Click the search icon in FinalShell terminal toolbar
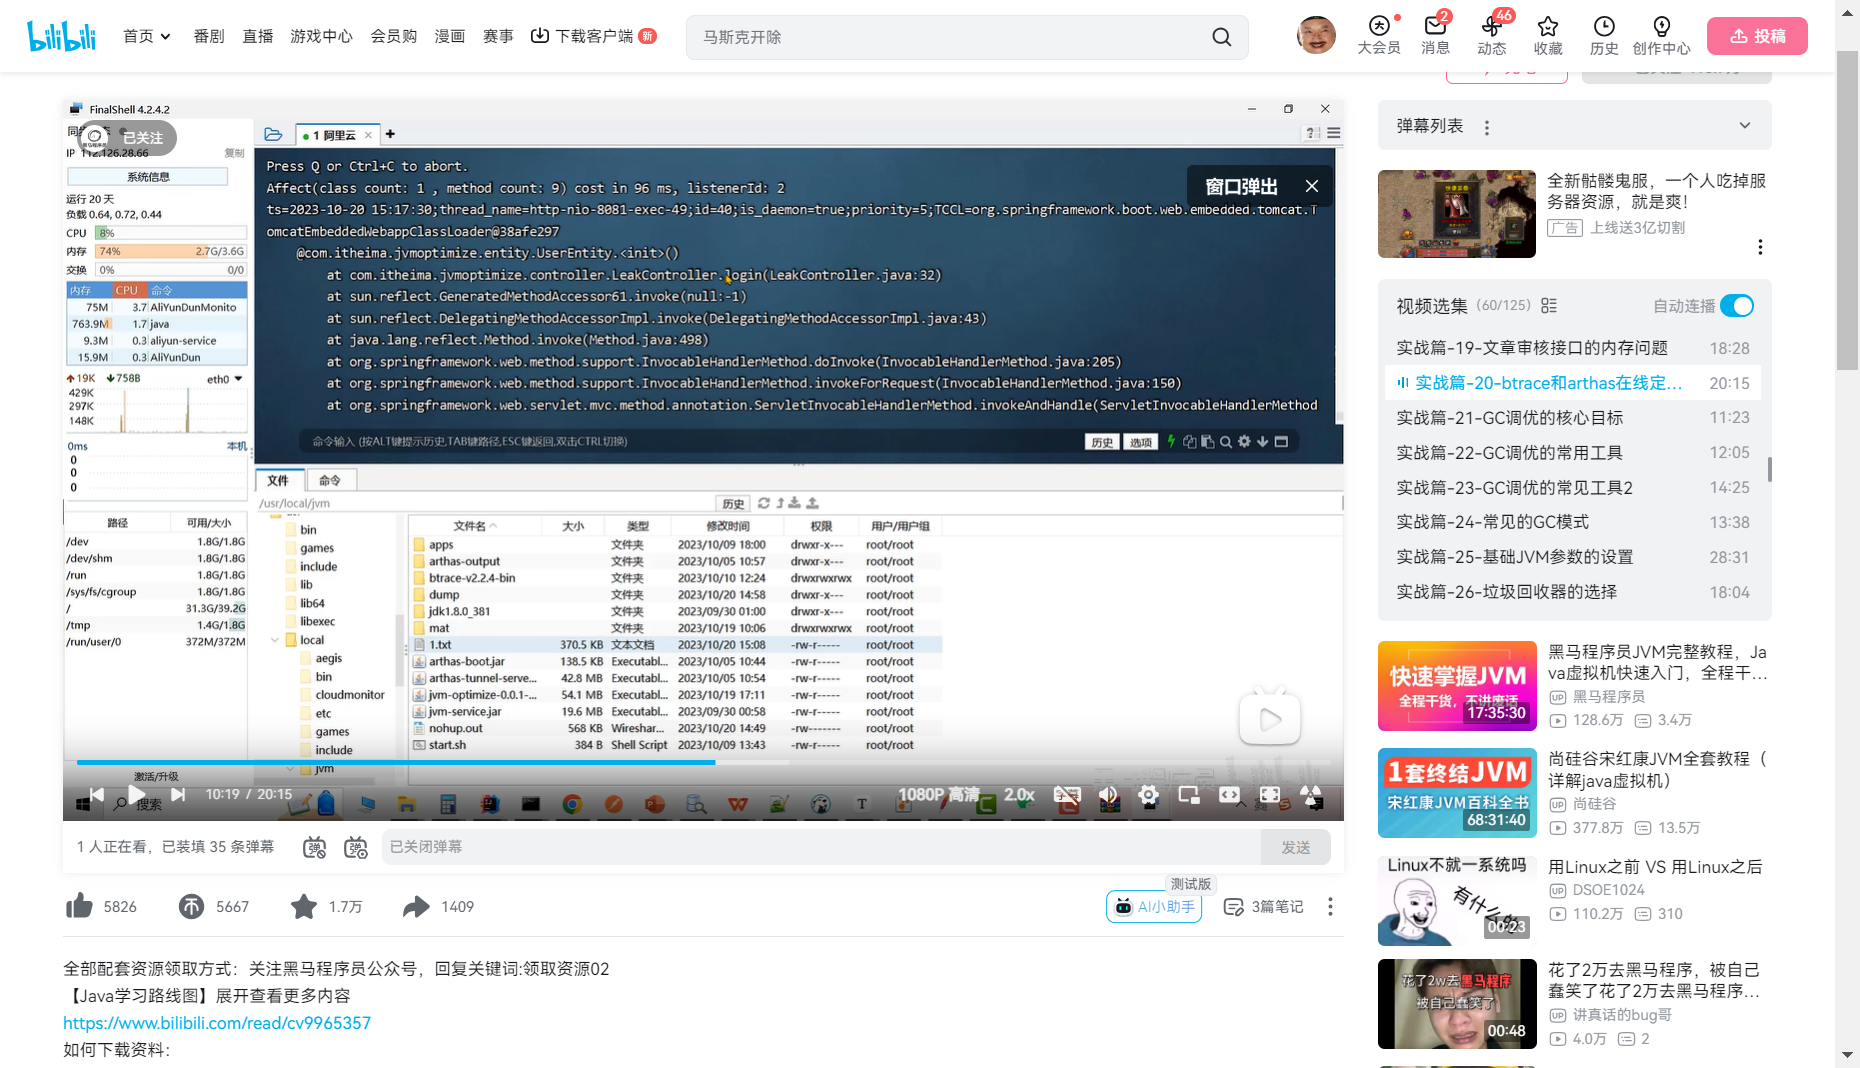 pos(1225,441)
